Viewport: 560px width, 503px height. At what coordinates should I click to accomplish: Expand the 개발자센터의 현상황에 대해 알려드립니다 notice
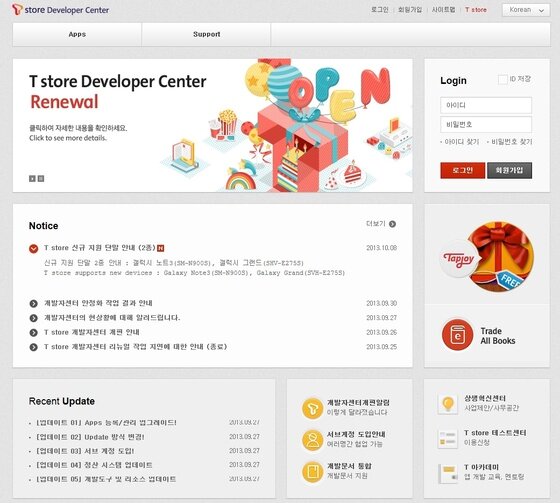[34, 318]
